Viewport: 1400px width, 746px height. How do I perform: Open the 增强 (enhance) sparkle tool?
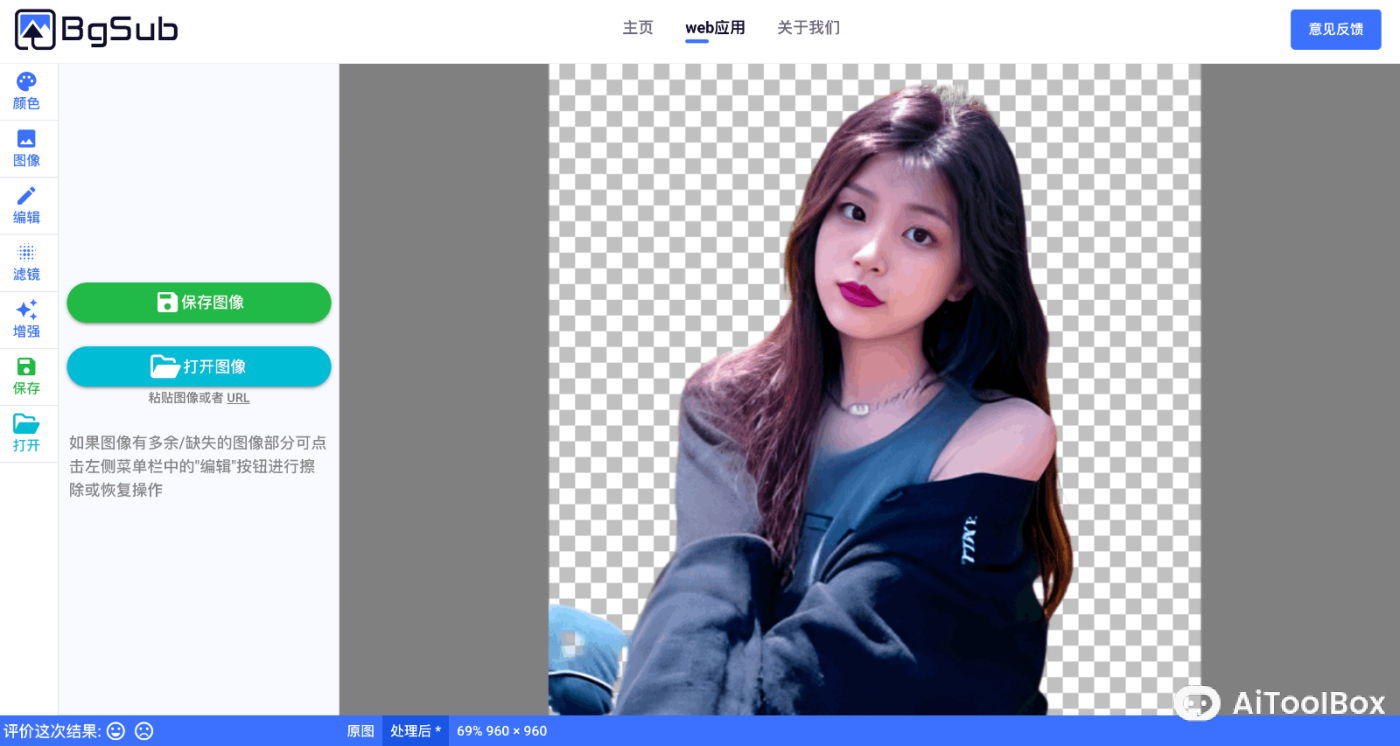27,319
